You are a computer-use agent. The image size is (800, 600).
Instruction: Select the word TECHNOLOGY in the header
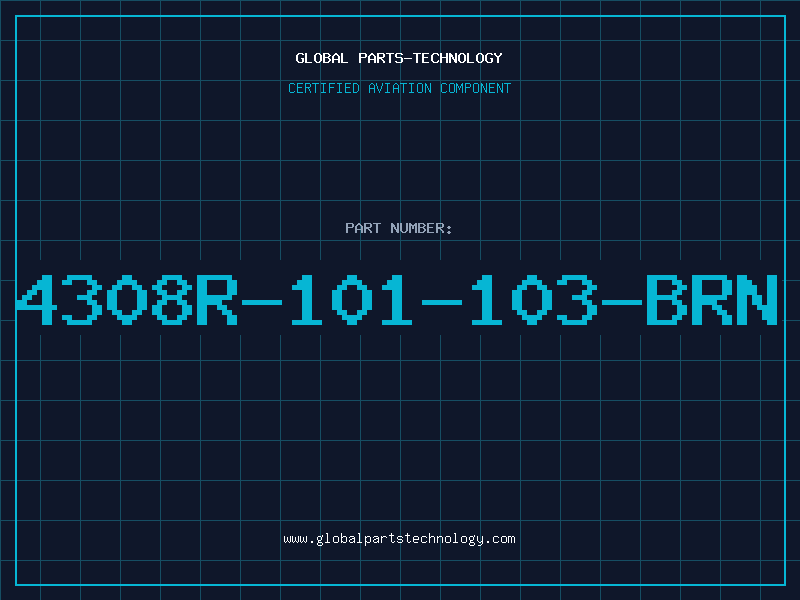[x=458, y=58]
